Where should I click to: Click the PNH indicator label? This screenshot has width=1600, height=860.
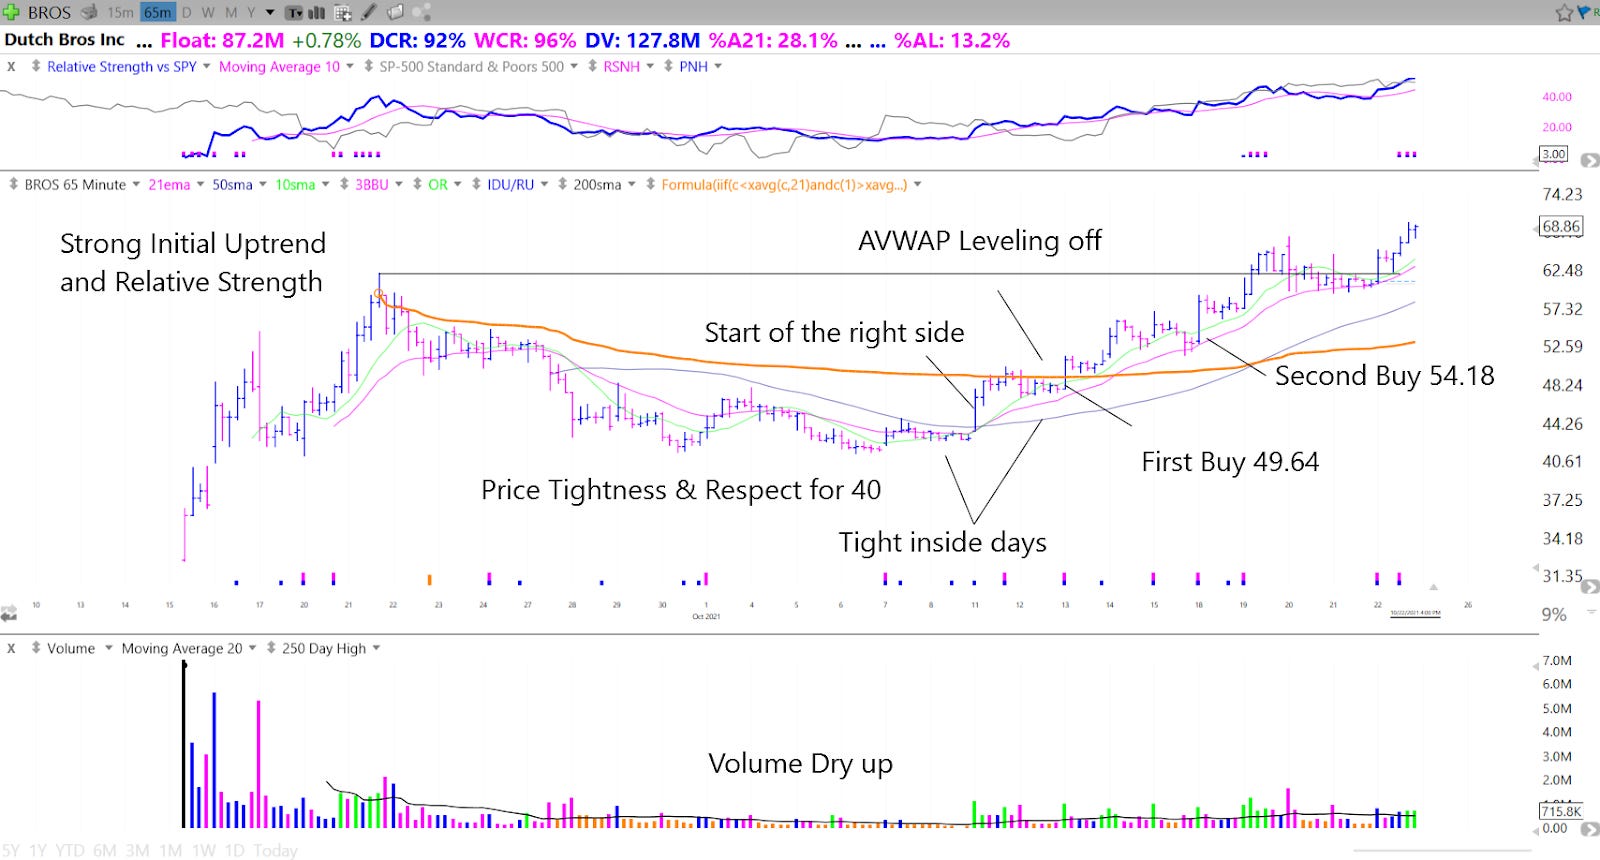[693, 66]
